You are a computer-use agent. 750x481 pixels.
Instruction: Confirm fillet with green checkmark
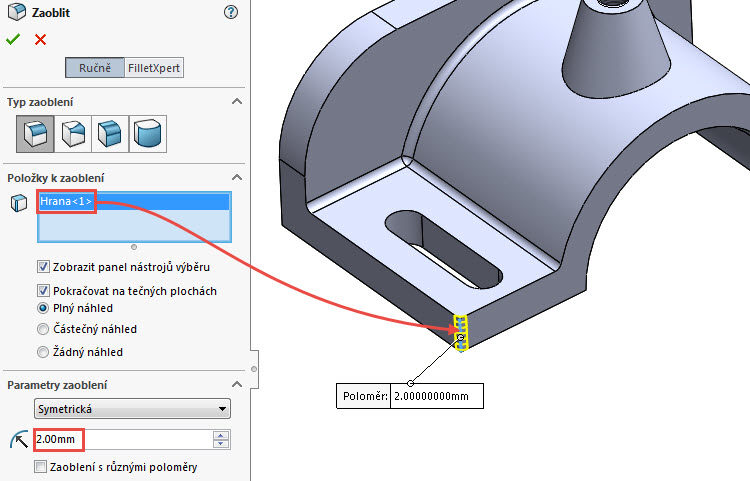[x=13, y=39]
